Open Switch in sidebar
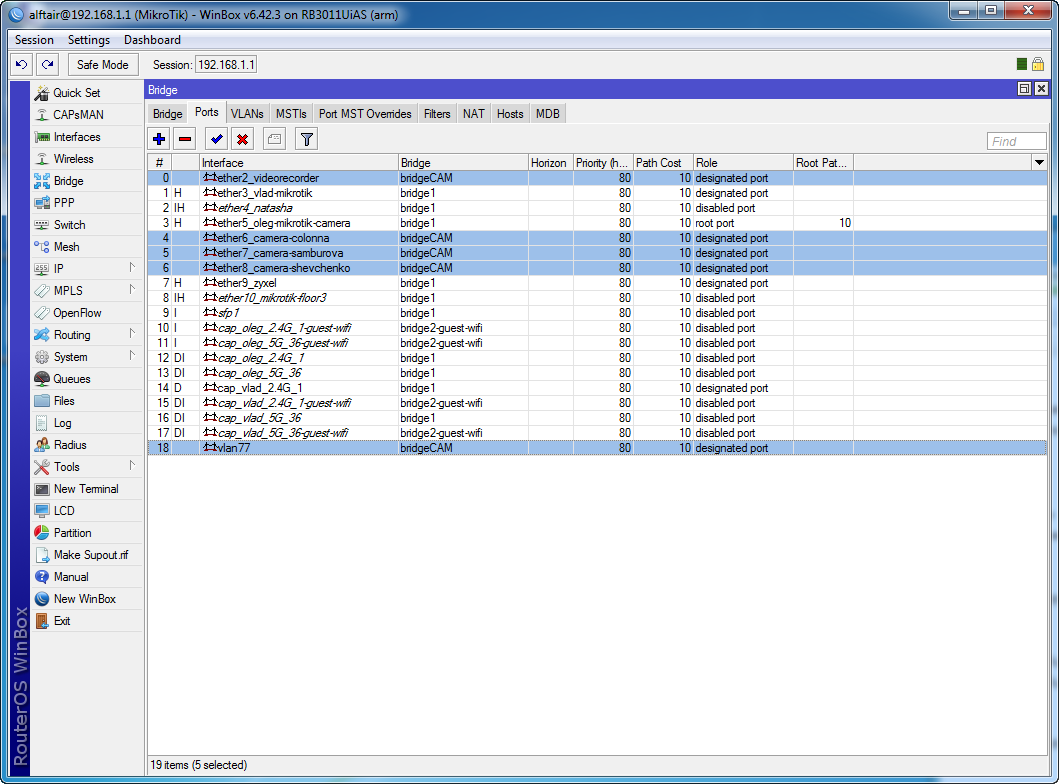The height and width of the screenshot is (784, 1059). tap(87, 225)
